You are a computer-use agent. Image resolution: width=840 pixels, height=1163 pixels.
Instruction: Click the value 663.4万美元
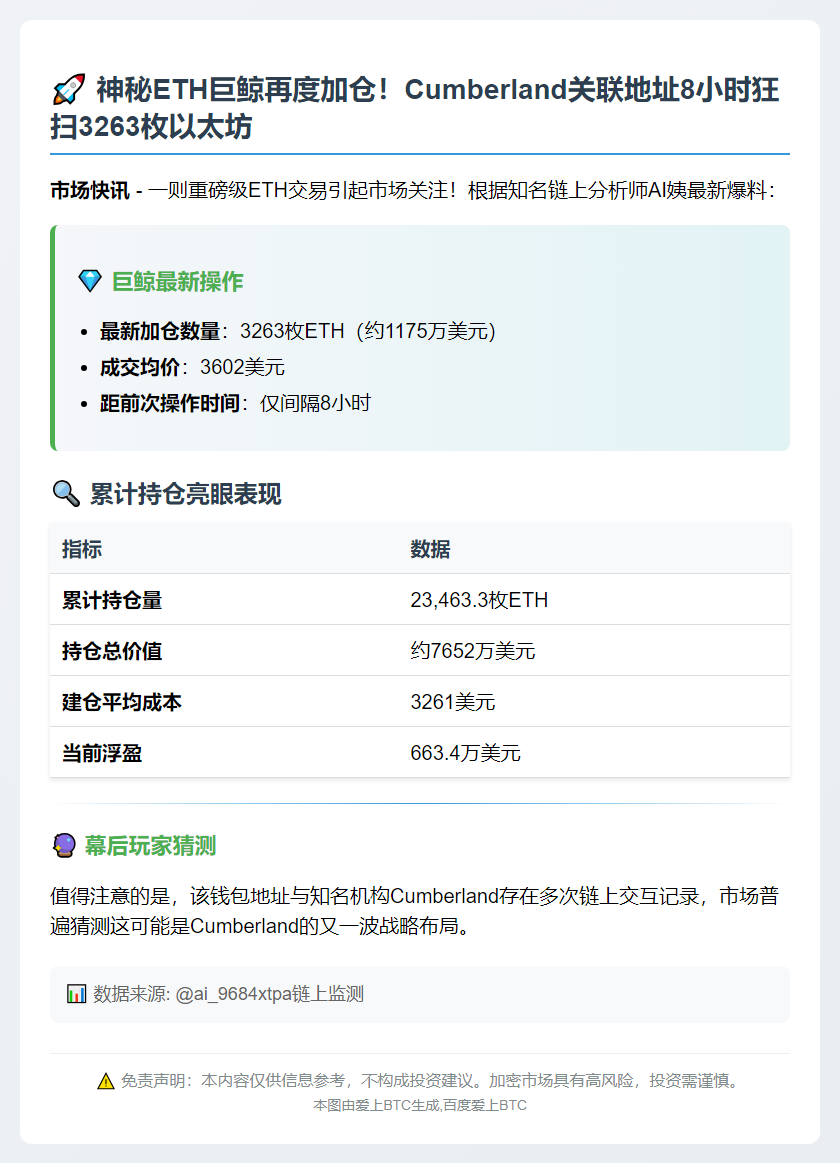(x=465, y=754)
